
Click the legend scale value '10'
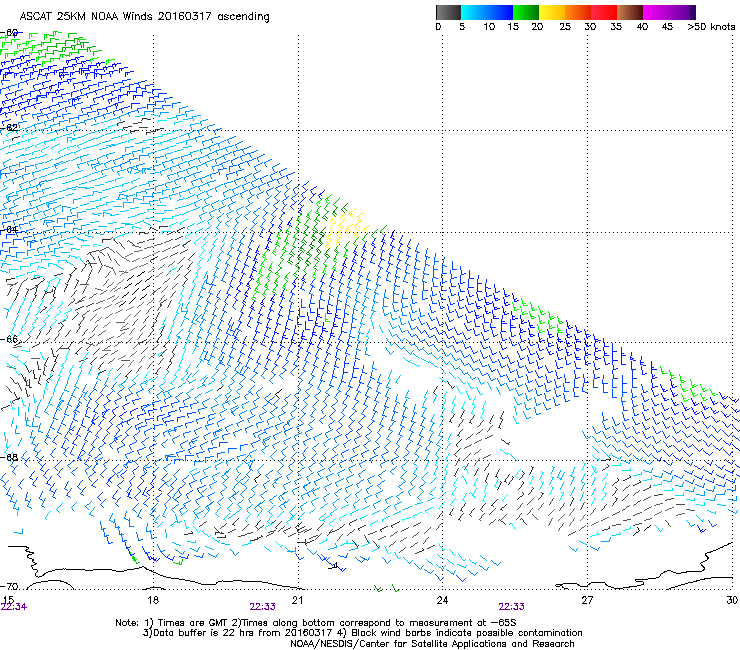click(489, 27)
